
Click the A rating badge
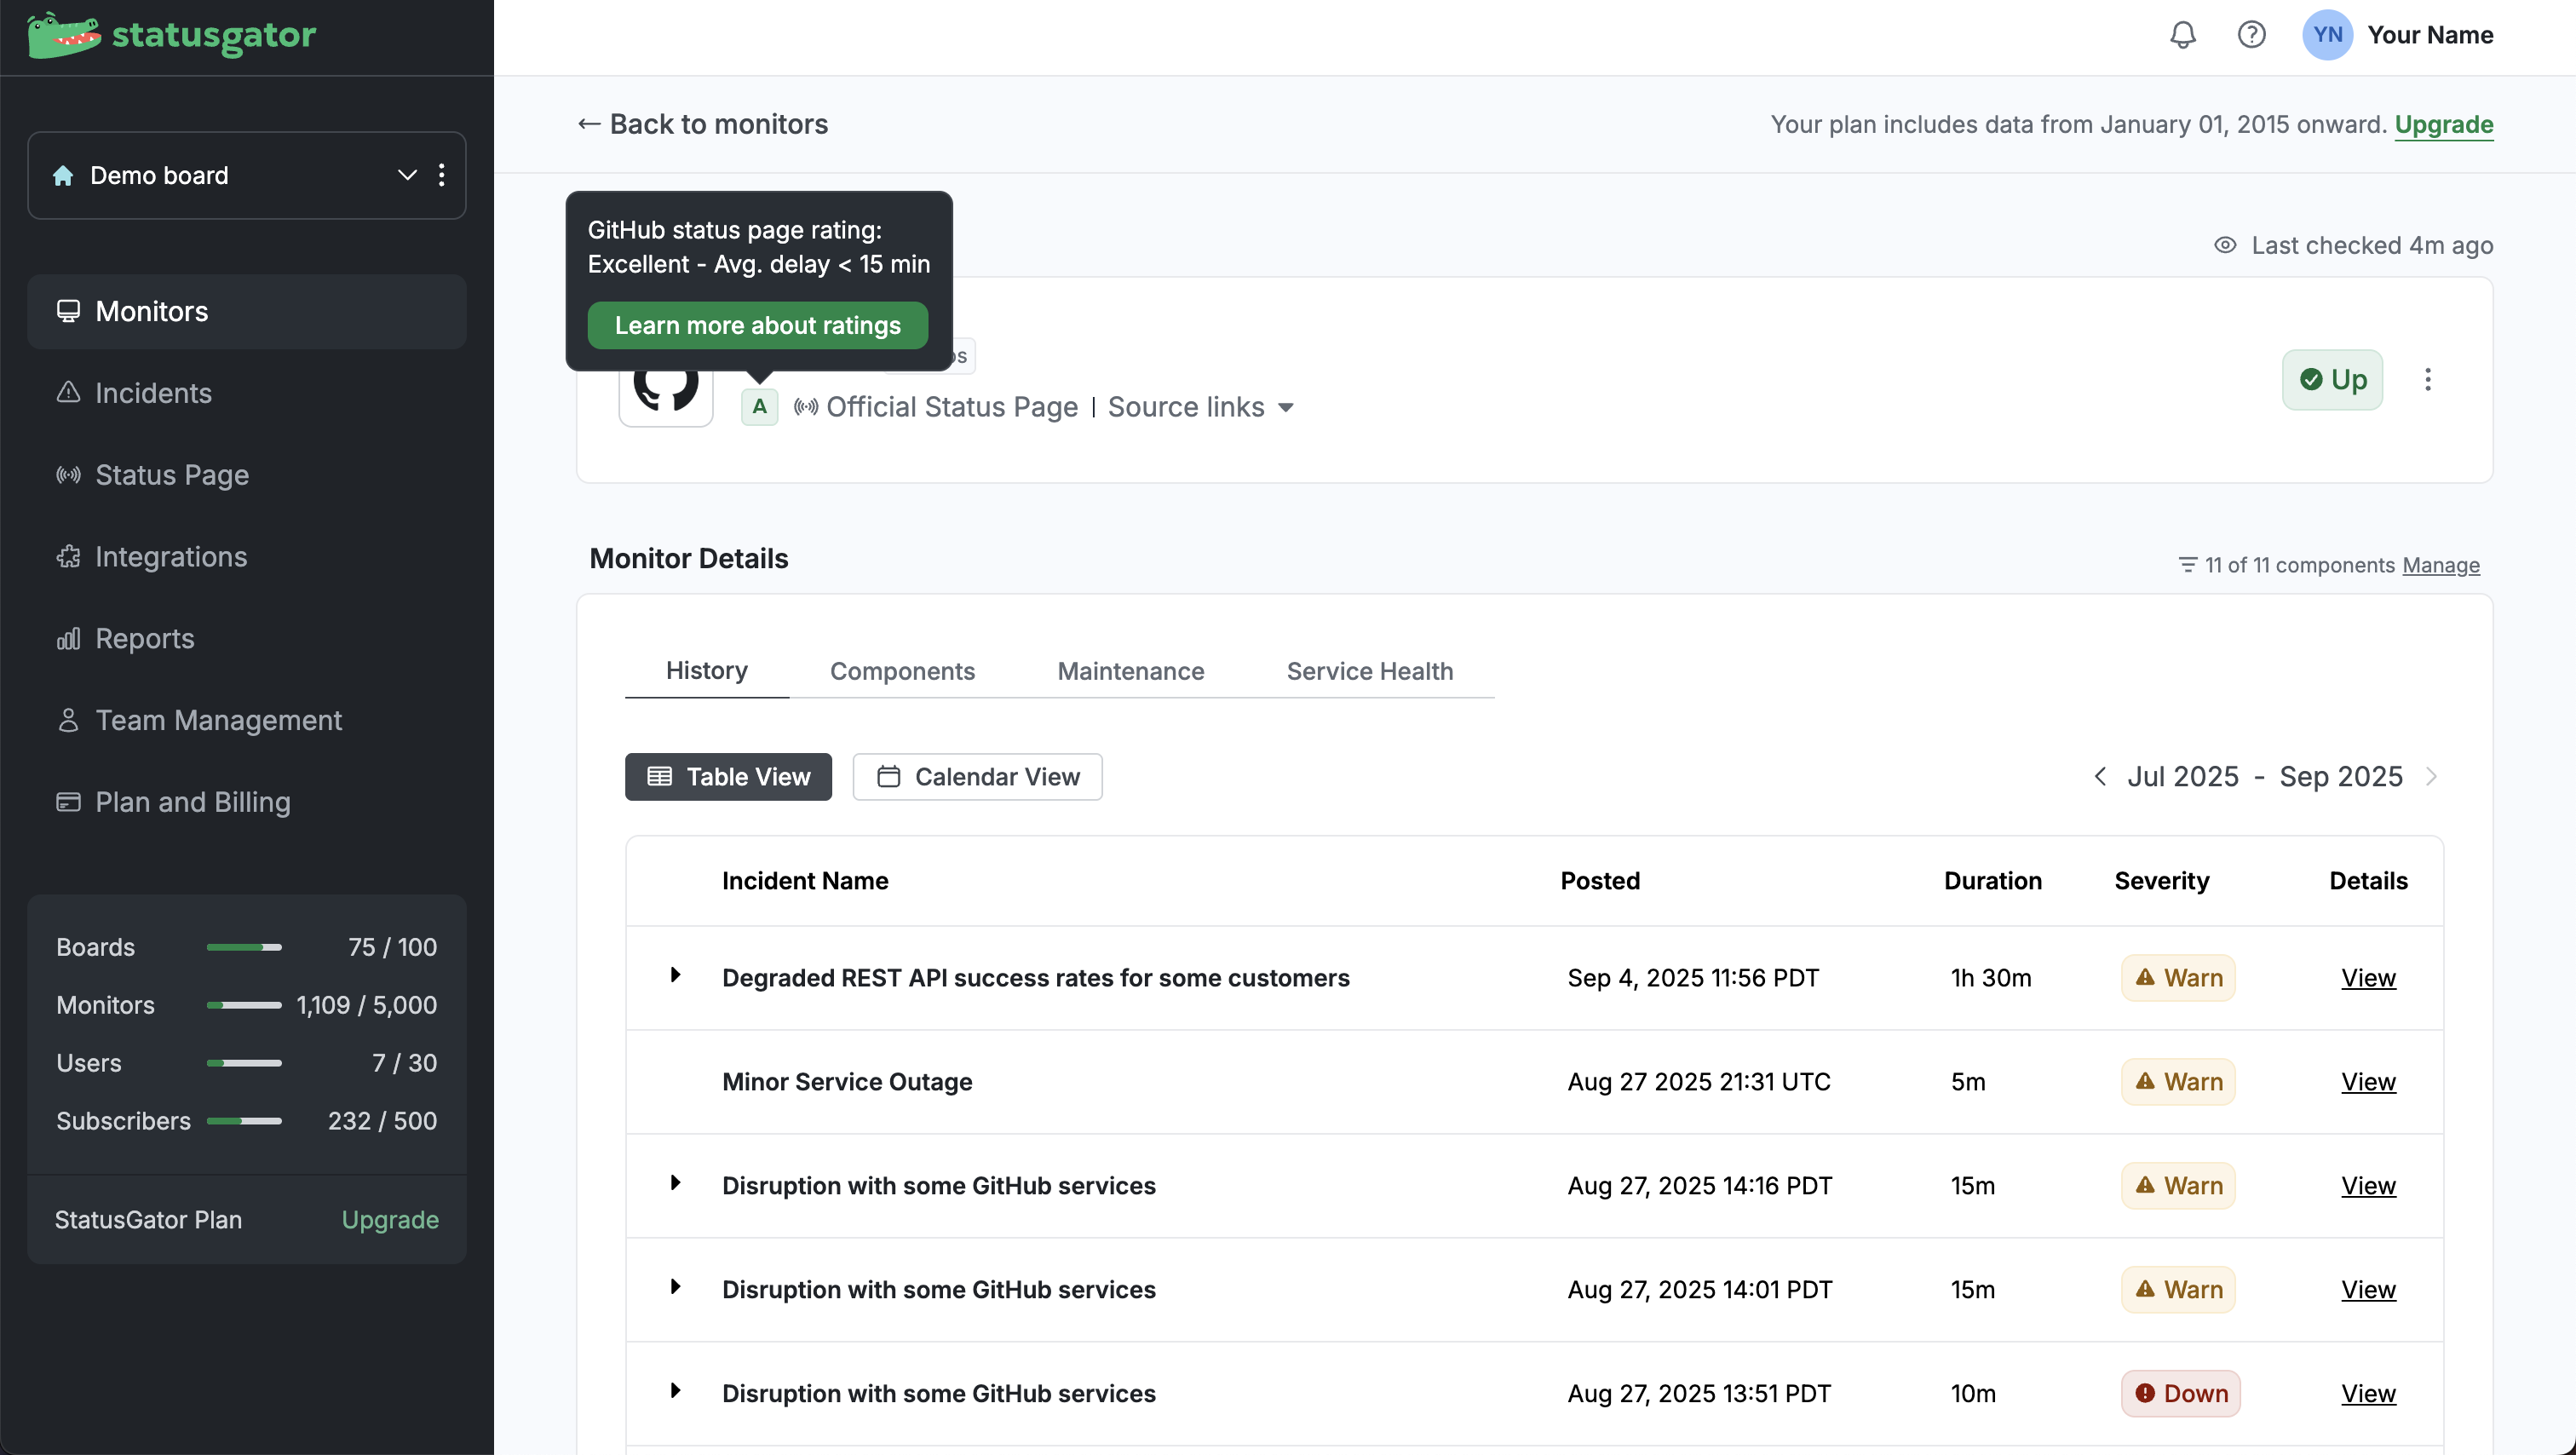(759, 407)
